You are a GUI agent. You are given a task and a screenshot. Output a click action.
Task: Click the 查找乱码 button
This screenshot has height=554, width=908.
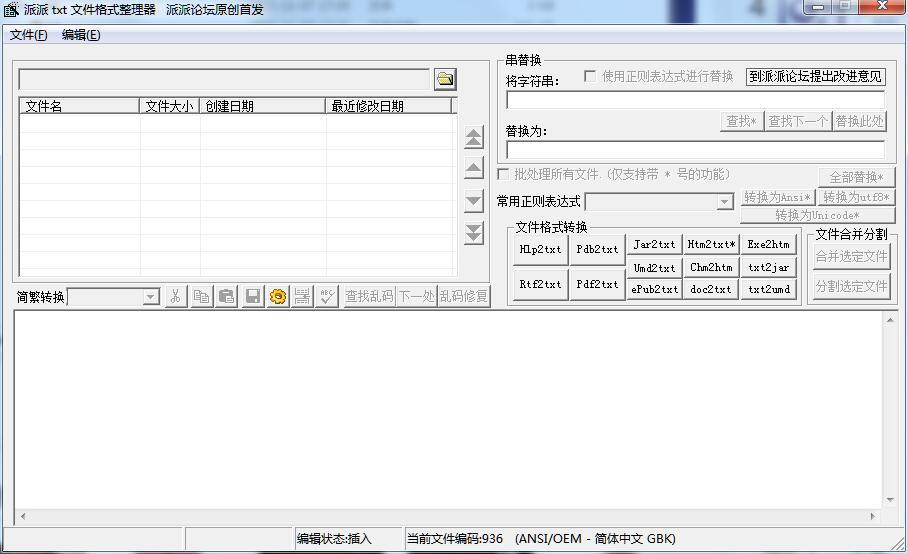[369, 296]
